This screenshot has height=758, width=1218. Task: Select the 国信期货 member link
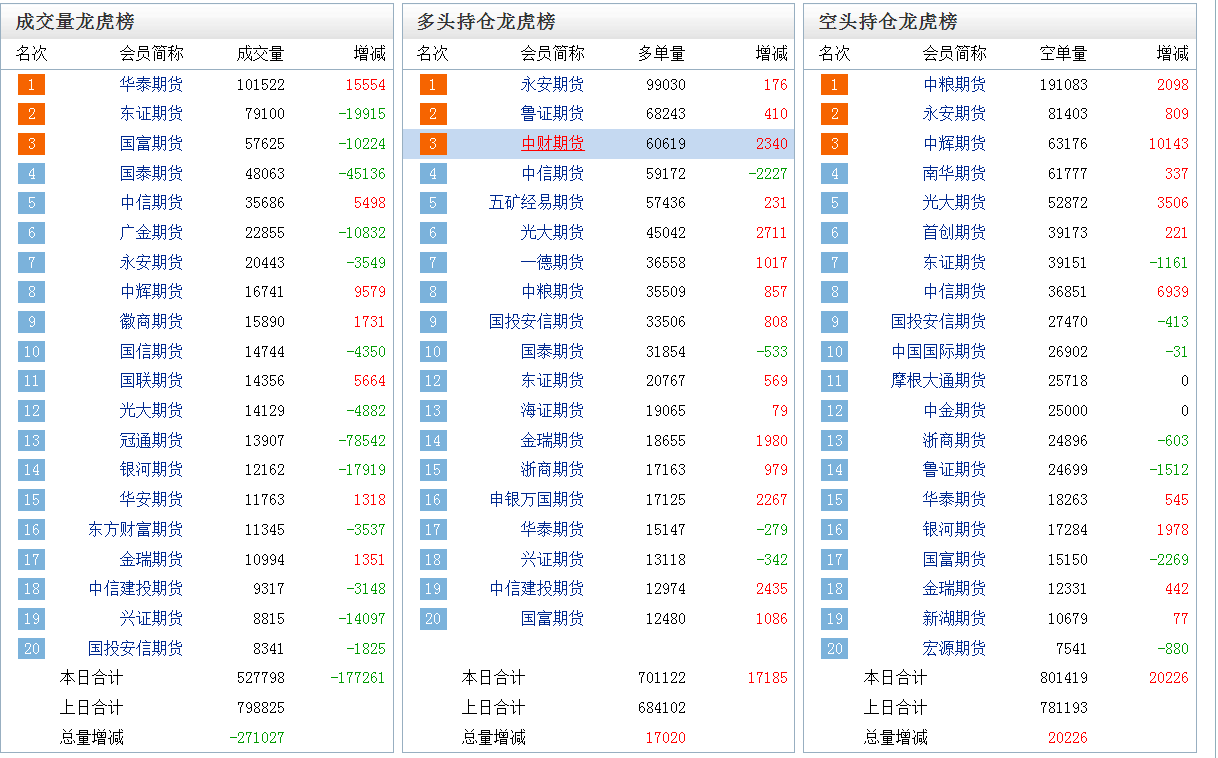(x=151, y=352)
